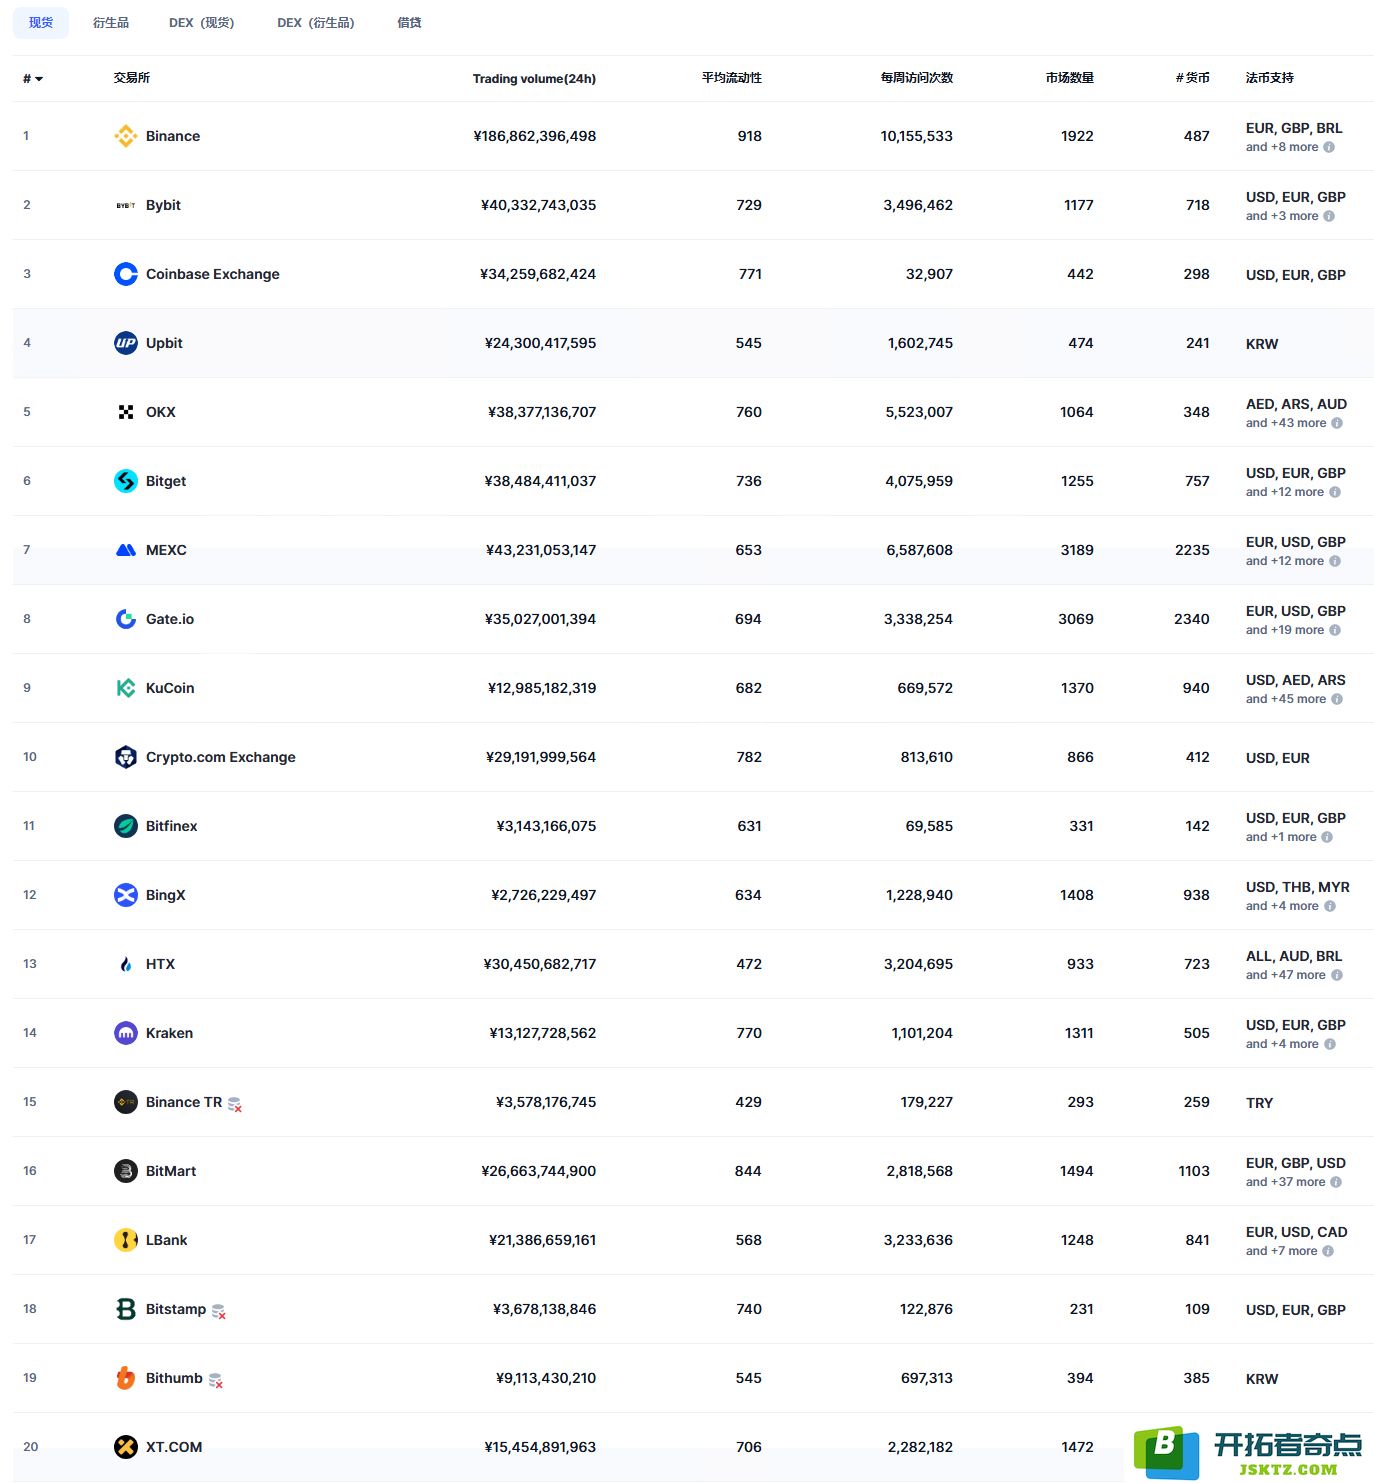Screen dimensions: 1374x1483
Task: Open the Binance exchange name link
Action: pos(173,136)
